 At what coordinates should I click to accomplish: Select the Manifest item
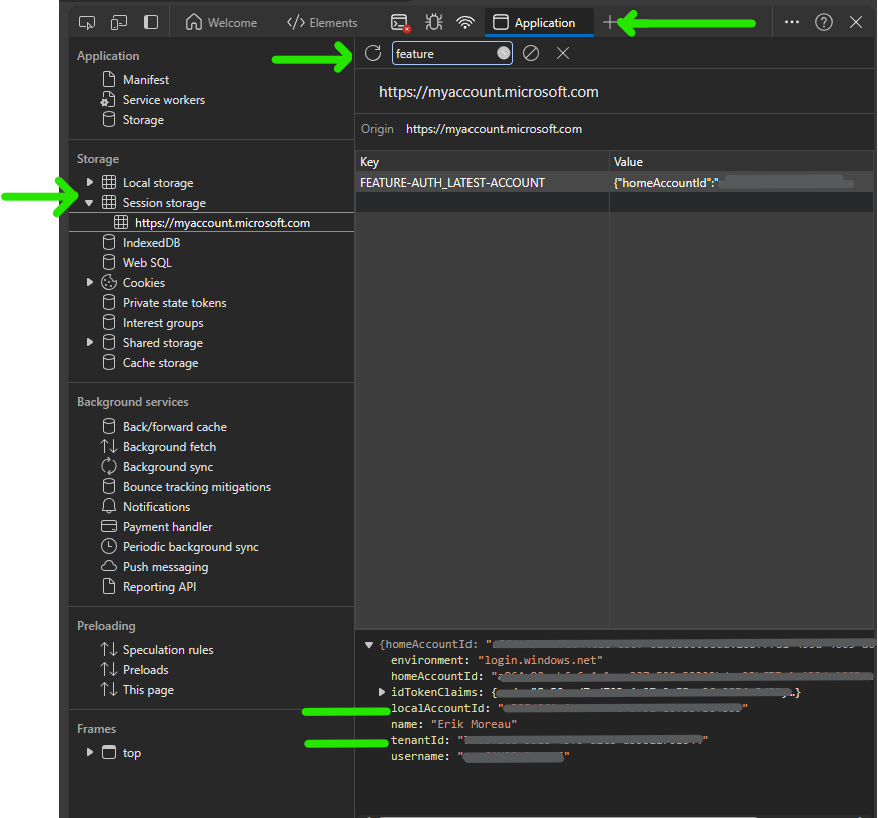coord(145,79)
